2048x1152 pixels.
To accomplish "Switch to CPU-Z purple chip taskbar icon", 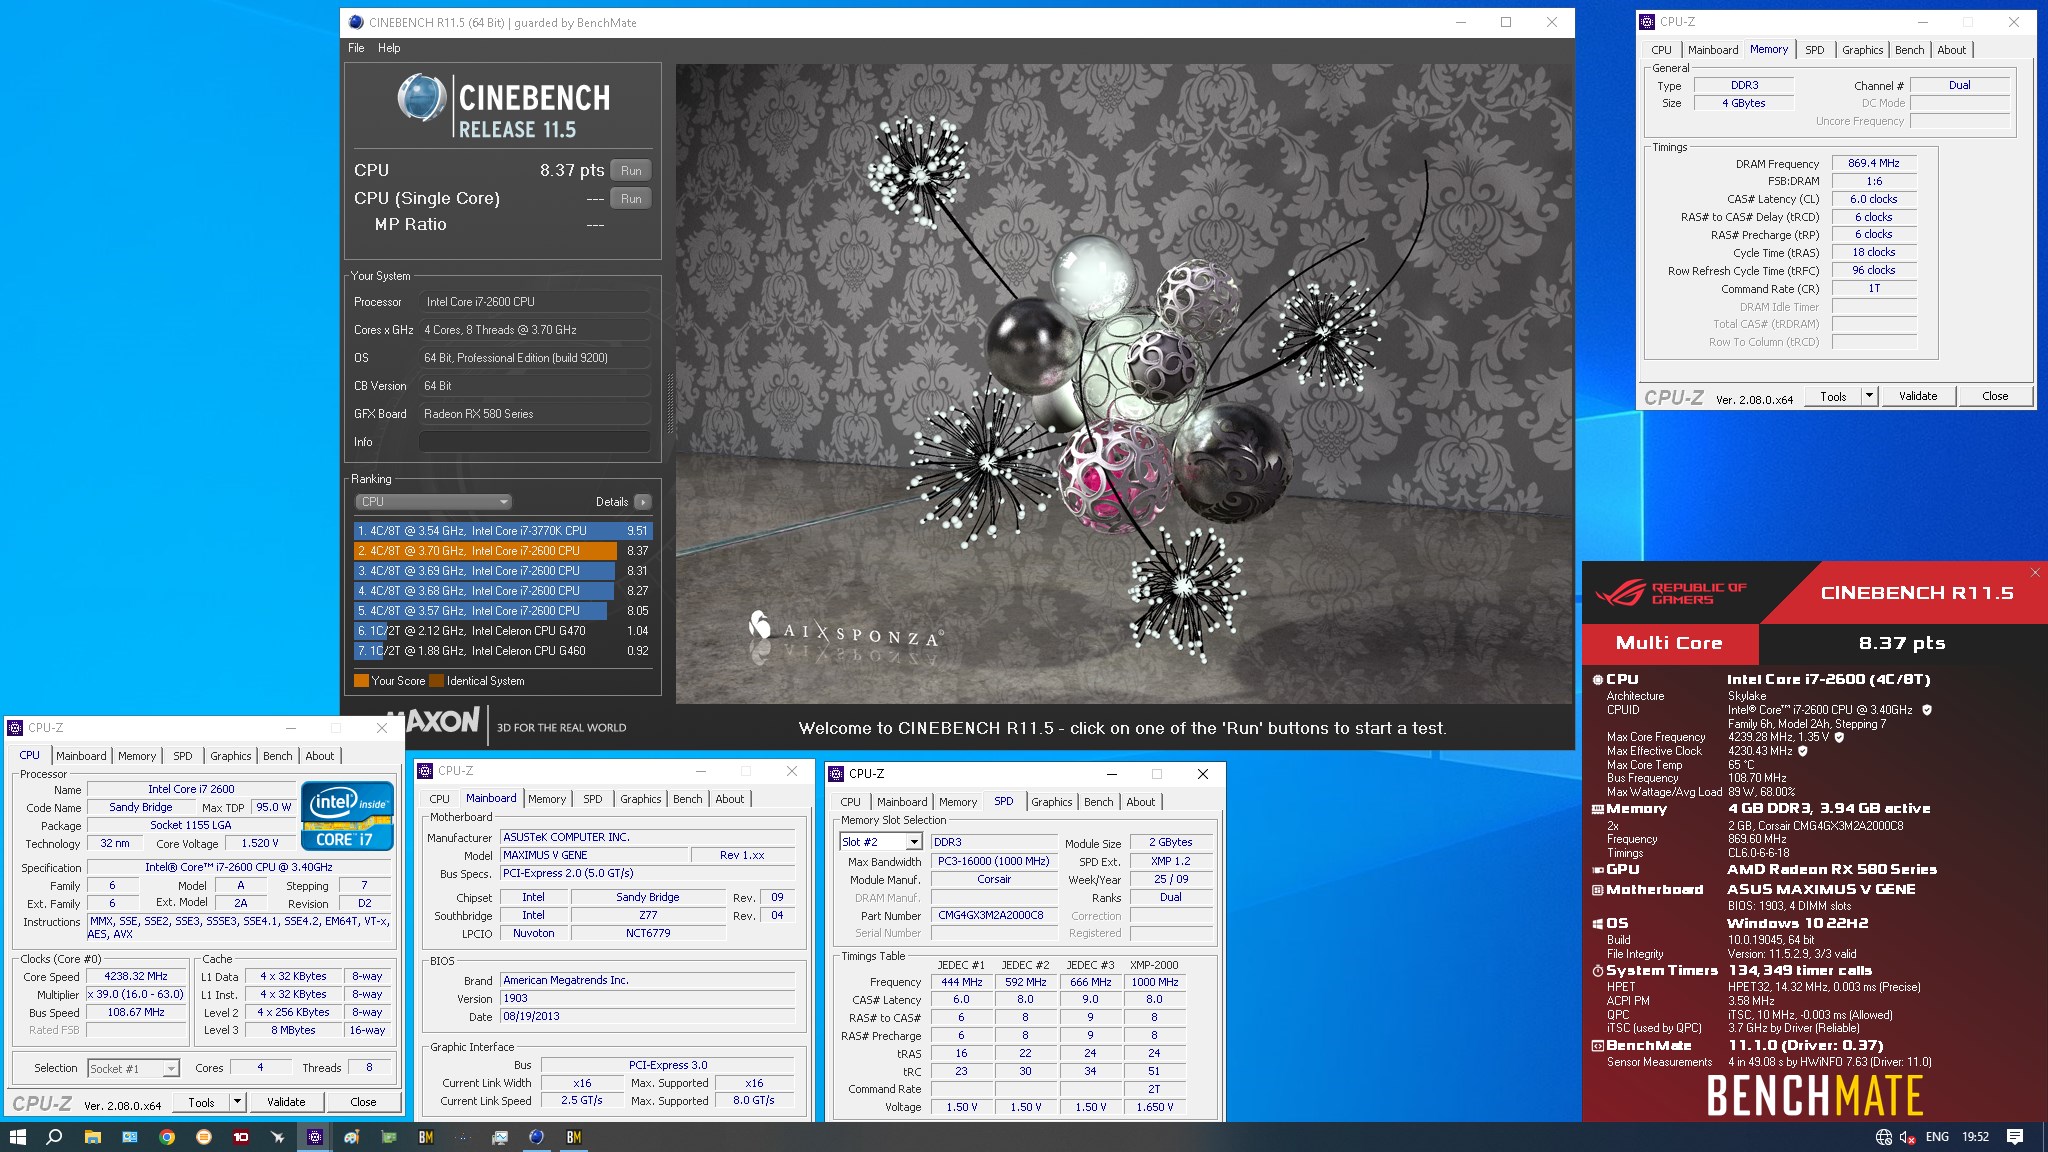I will click(x=315, y=1137).
